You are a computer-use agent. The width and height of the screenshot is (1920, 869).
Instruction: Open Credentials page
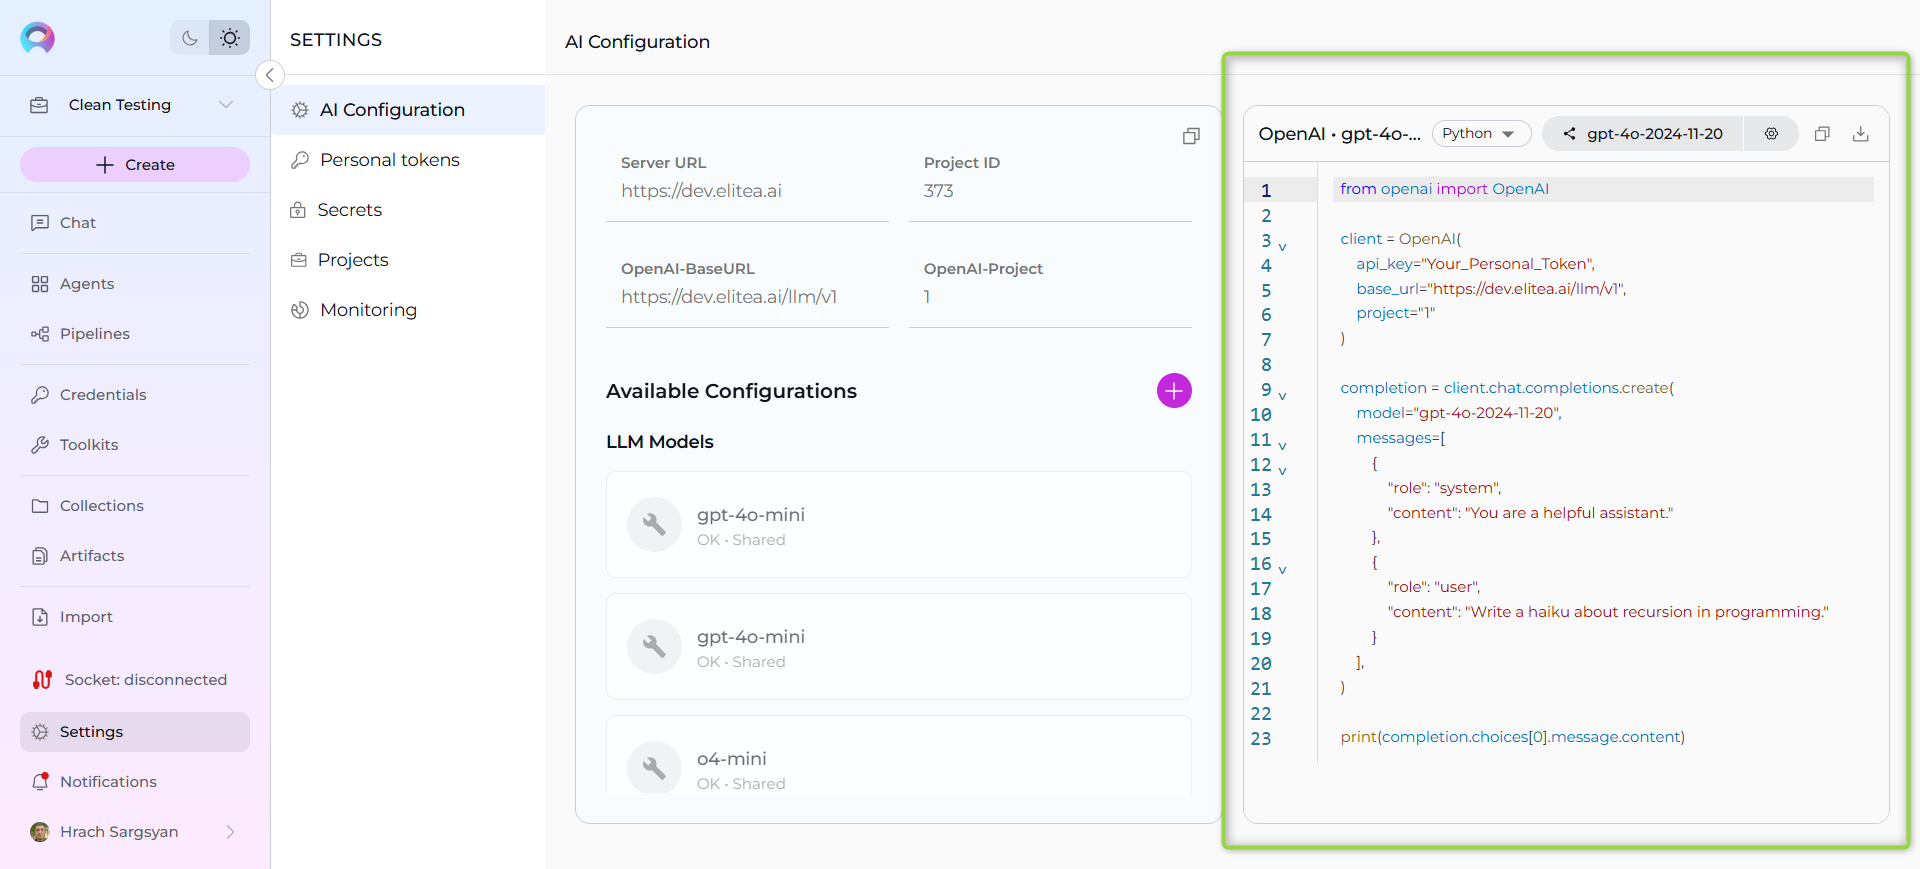135,395
